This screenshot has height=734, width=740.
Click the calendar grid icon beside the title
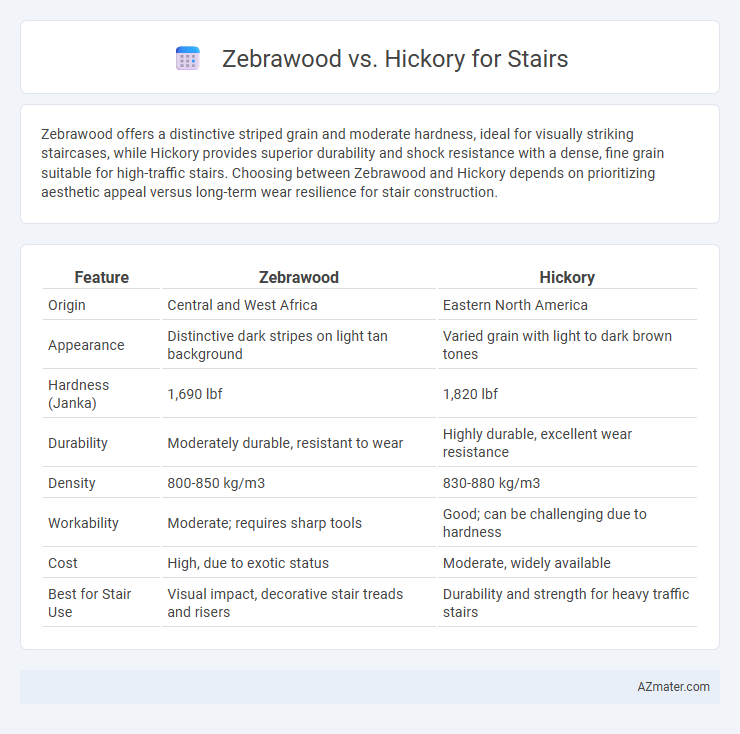click(188, 59)
